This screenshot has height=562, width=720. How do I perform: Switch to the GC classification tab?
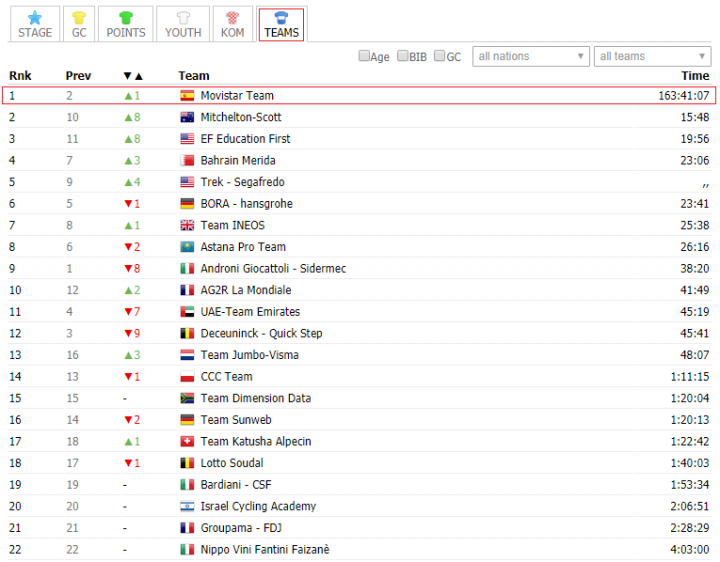pyautogui.click(x=79, y=24)
